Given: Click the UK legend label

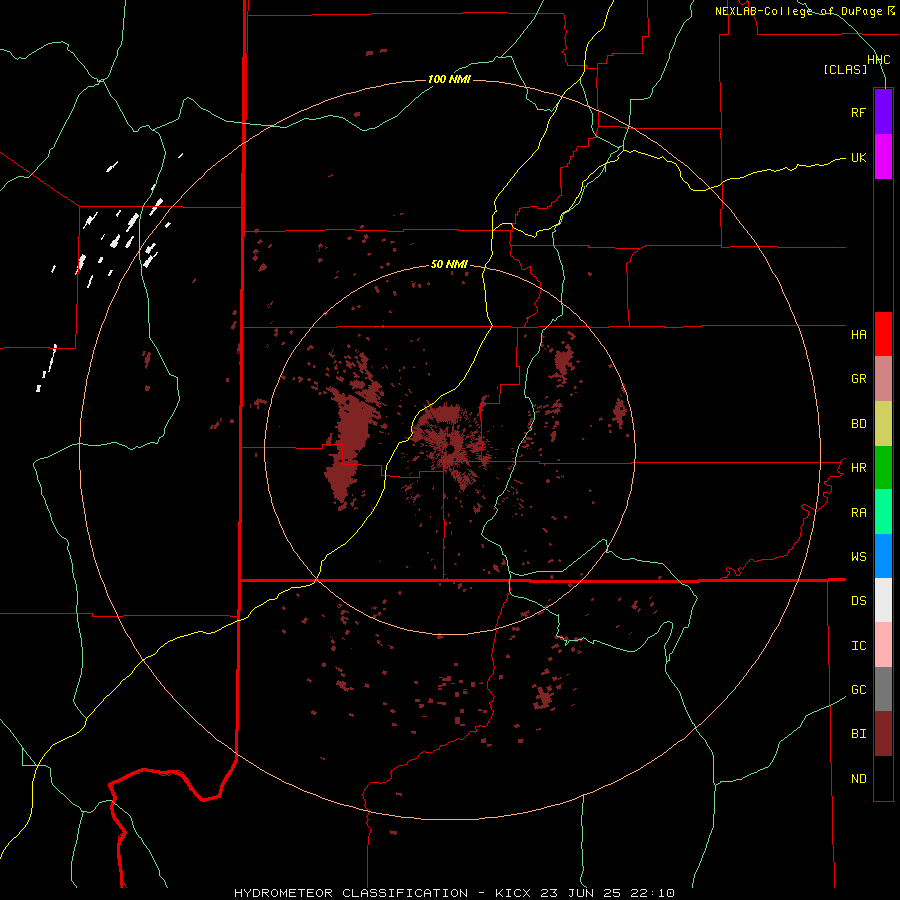Looking at the screenshot, I should point(858,157).
